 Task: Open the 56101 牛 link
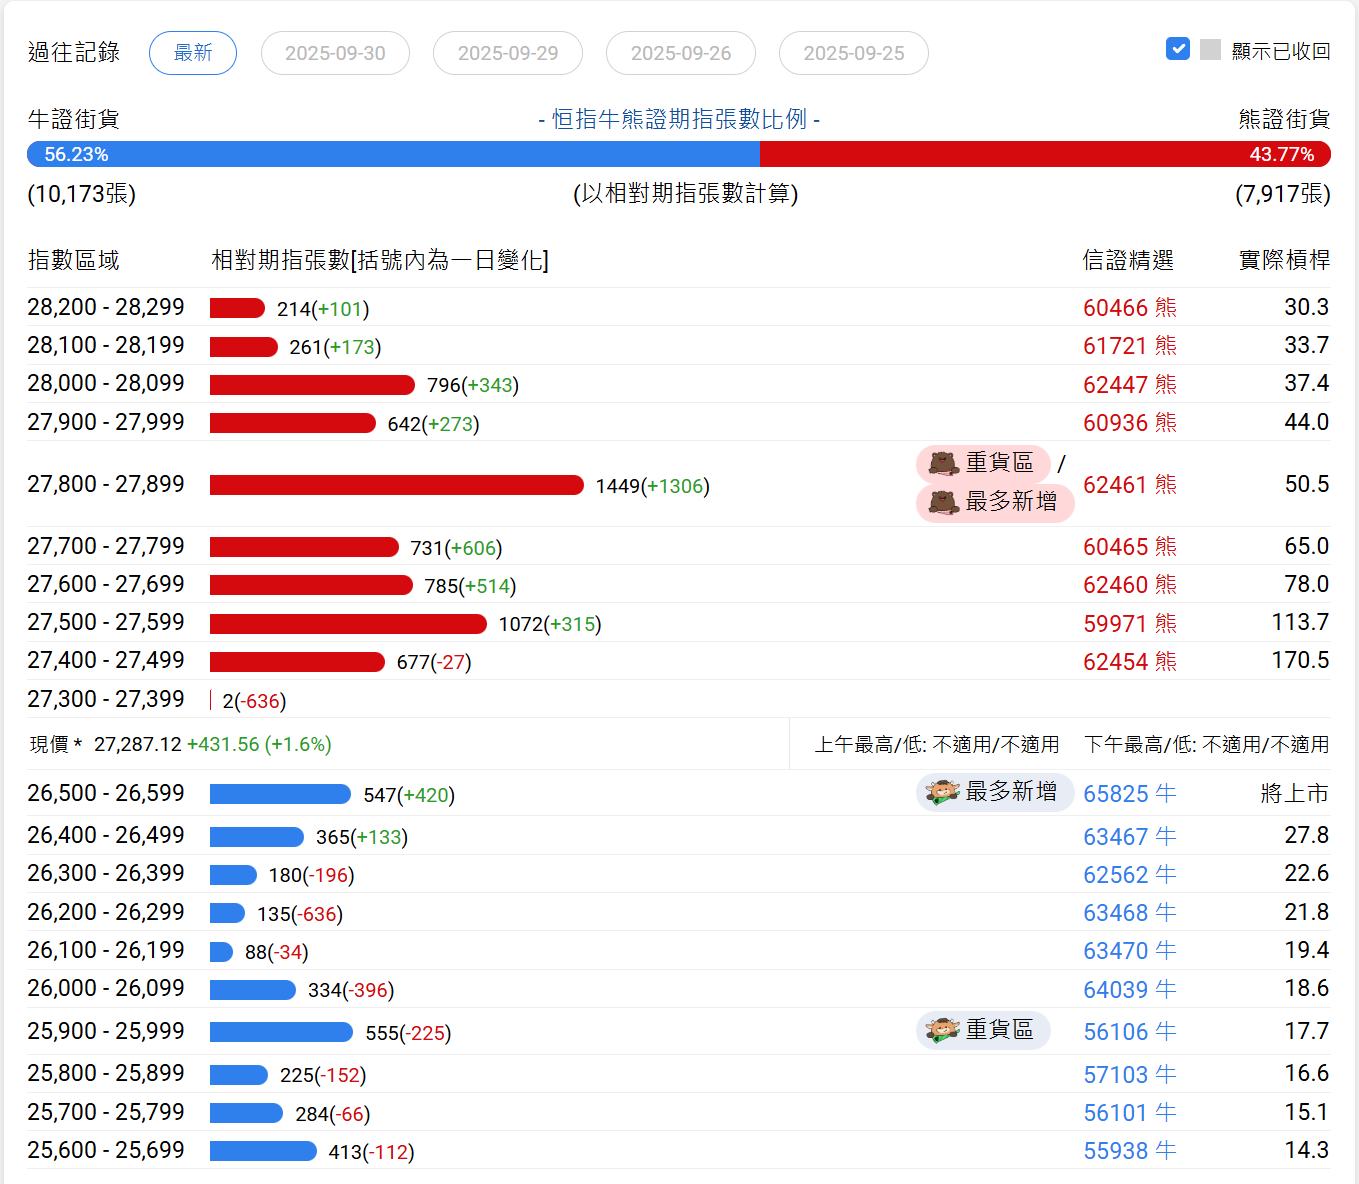[x=1130, y=1113]
